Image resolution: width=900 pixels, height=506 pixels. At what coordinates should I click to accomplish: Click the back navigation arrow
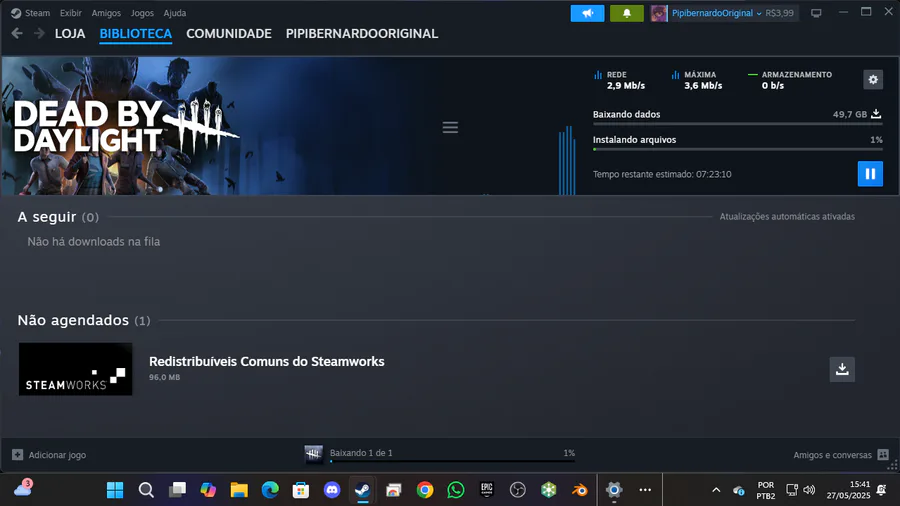pyautogui.click(x=17, y=33)
